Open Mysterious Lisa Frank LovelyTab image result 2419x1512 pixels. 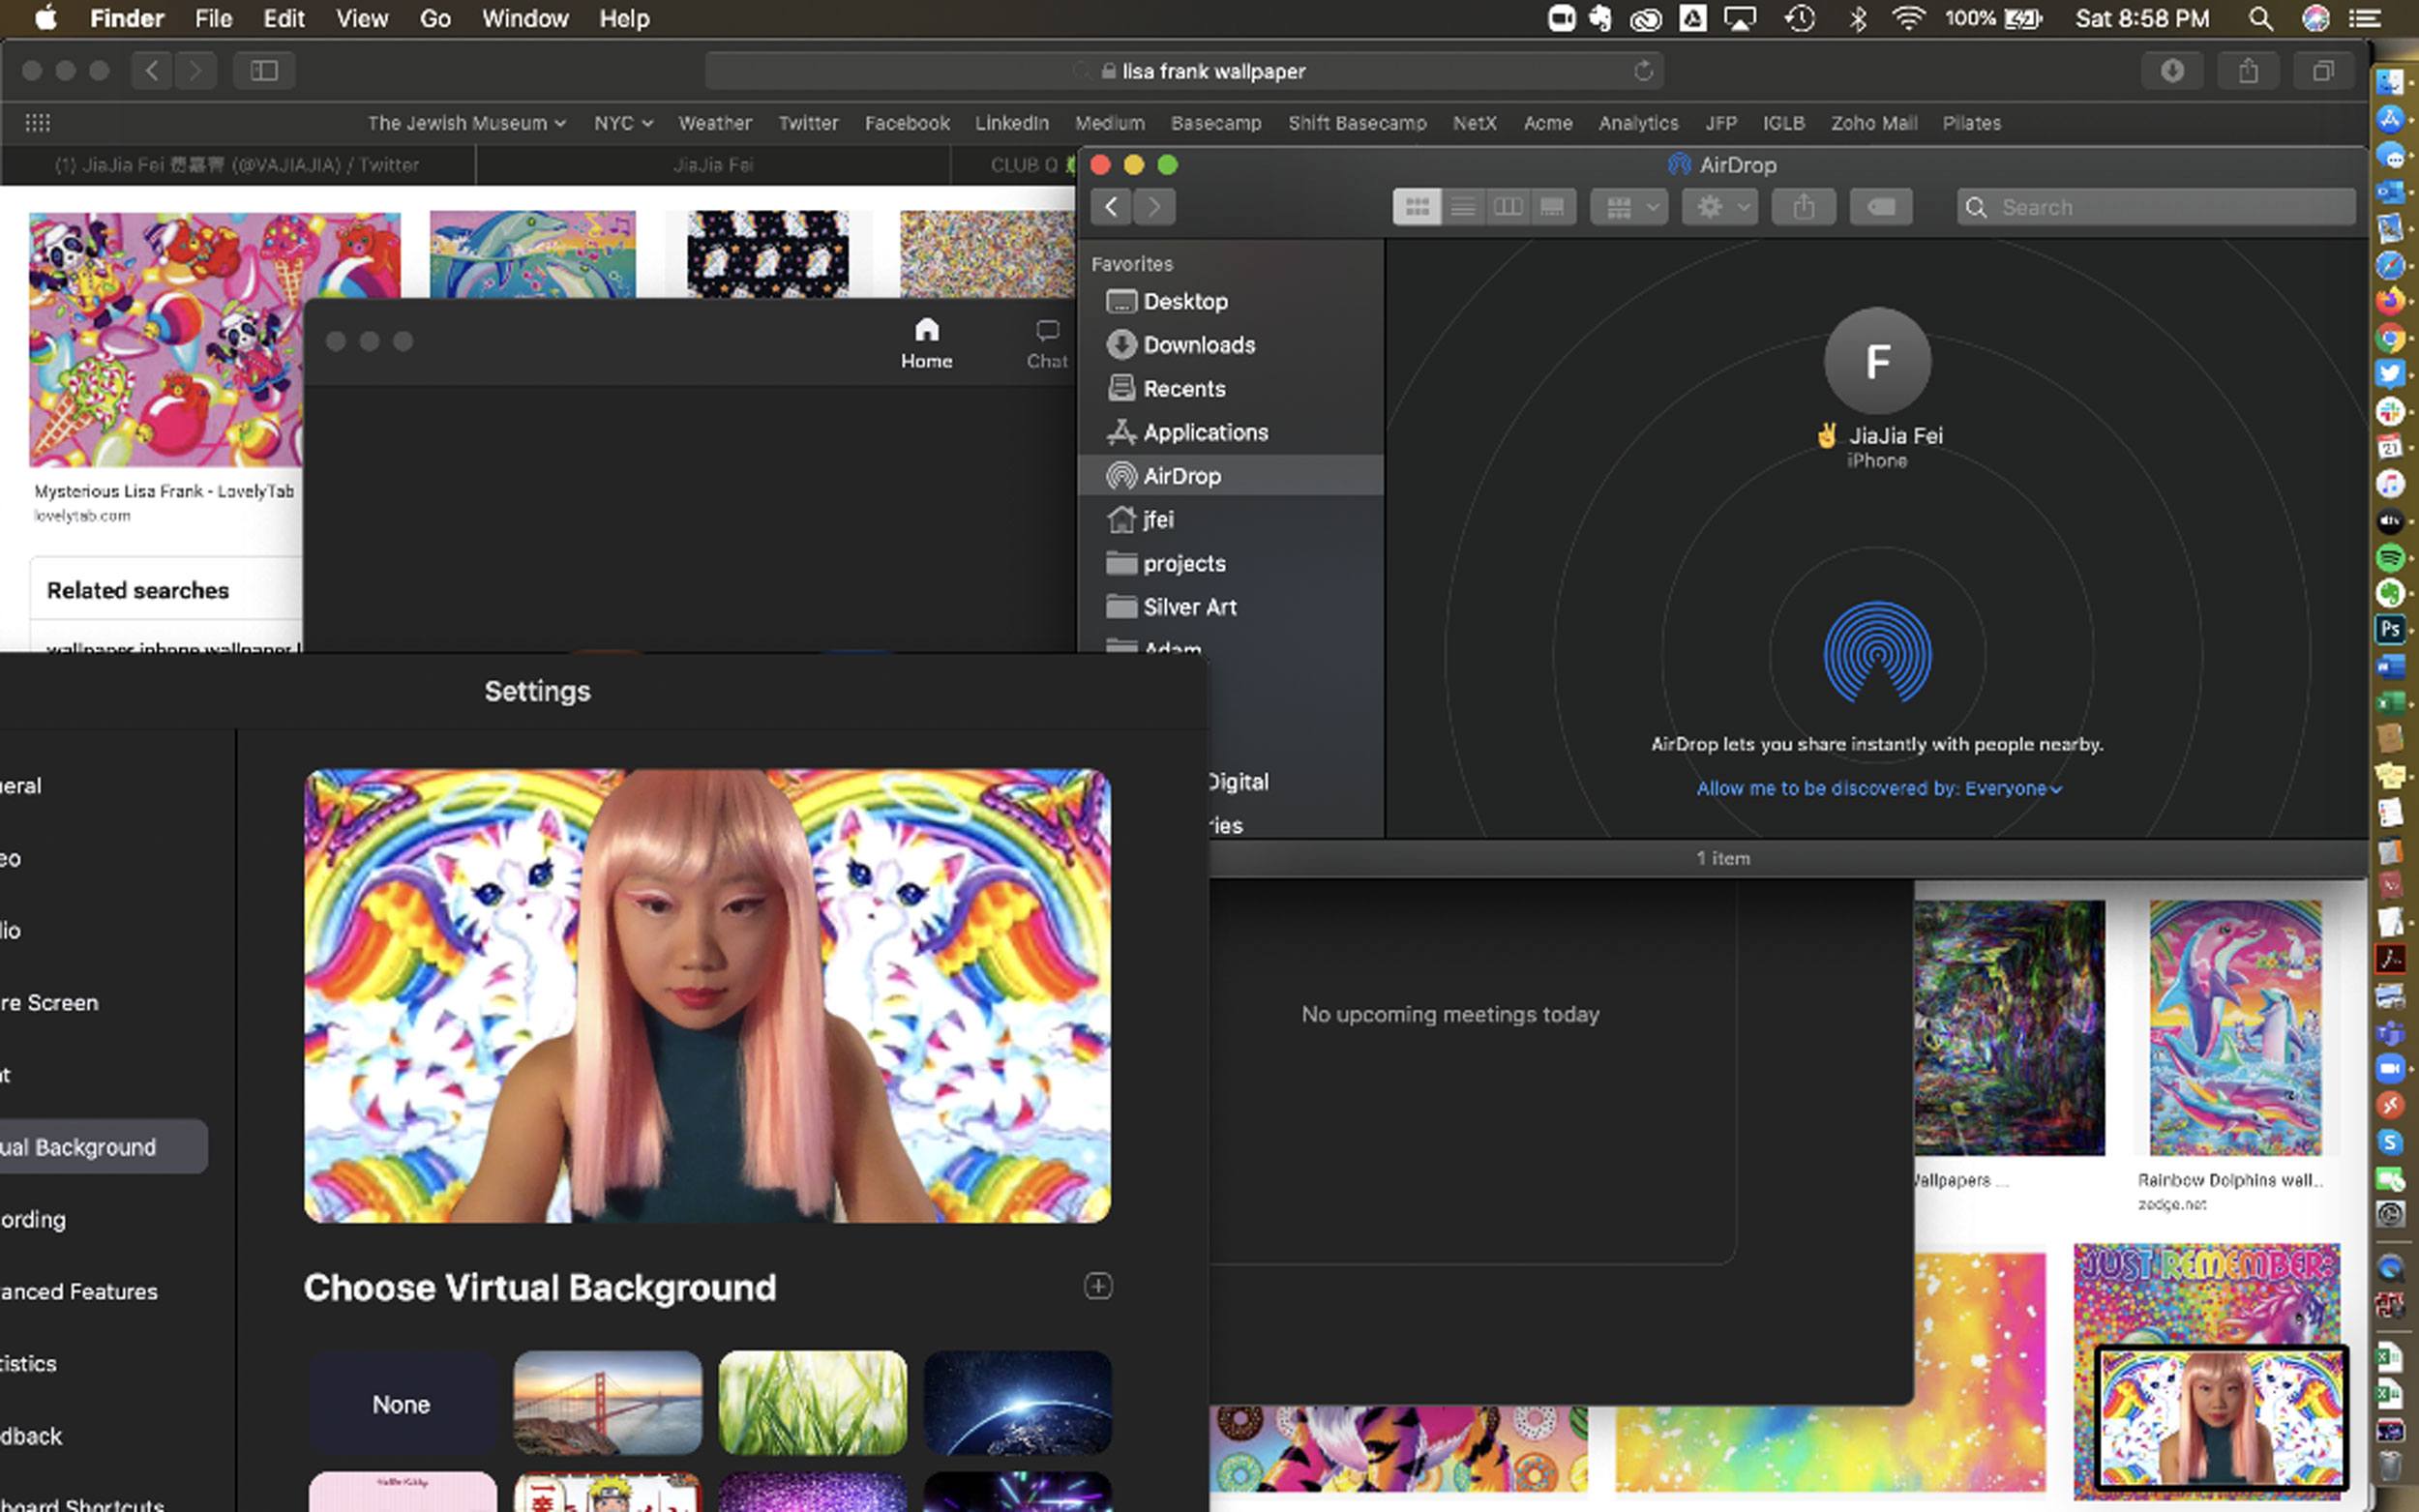pos(165,339)
